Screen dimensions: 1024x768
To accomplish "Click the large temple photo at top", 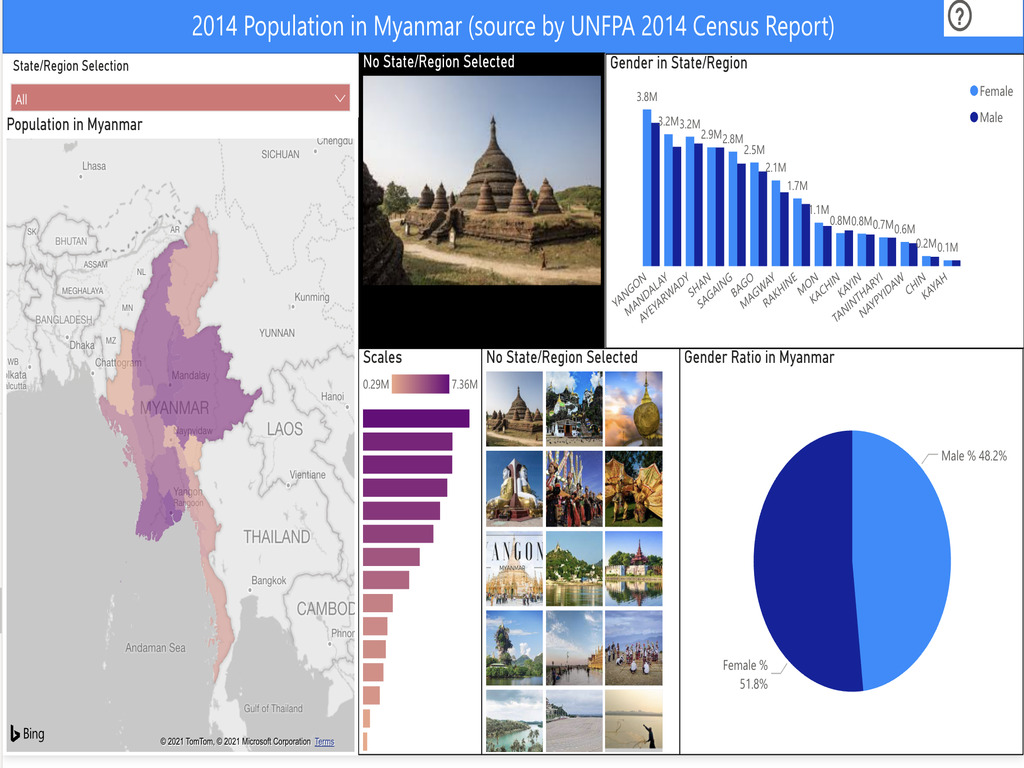I will (x=481, y=178).
